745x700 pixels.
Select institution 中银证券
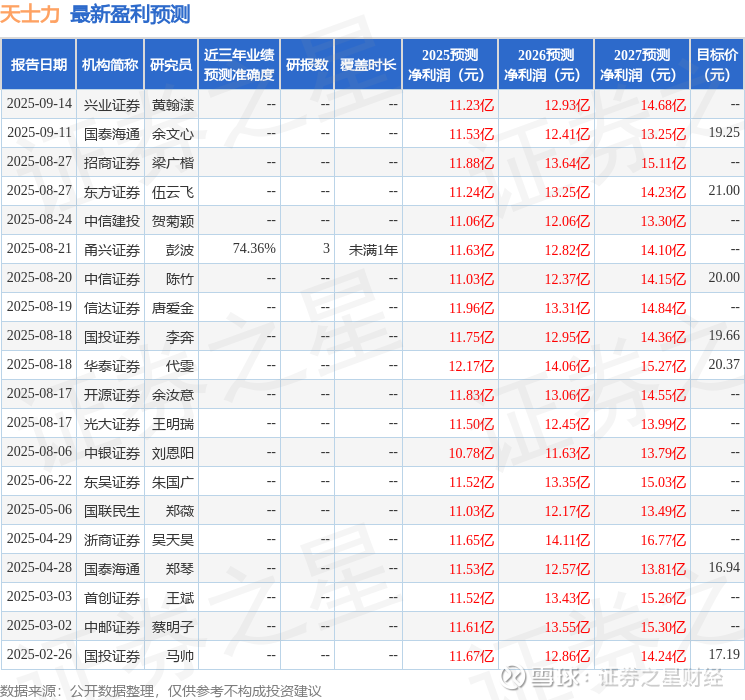(x=112, y=453)
